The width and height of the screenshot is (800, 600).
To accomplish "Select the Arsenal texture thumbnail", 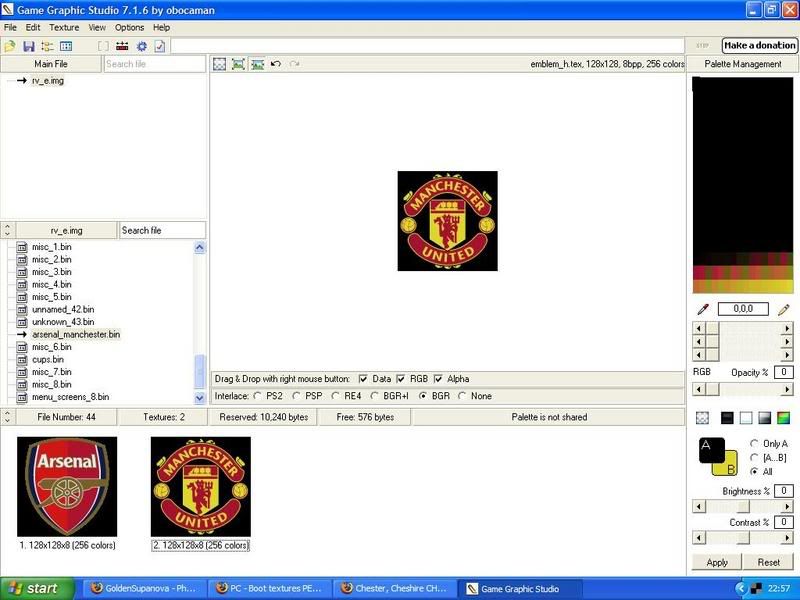I will pos(67,487).
